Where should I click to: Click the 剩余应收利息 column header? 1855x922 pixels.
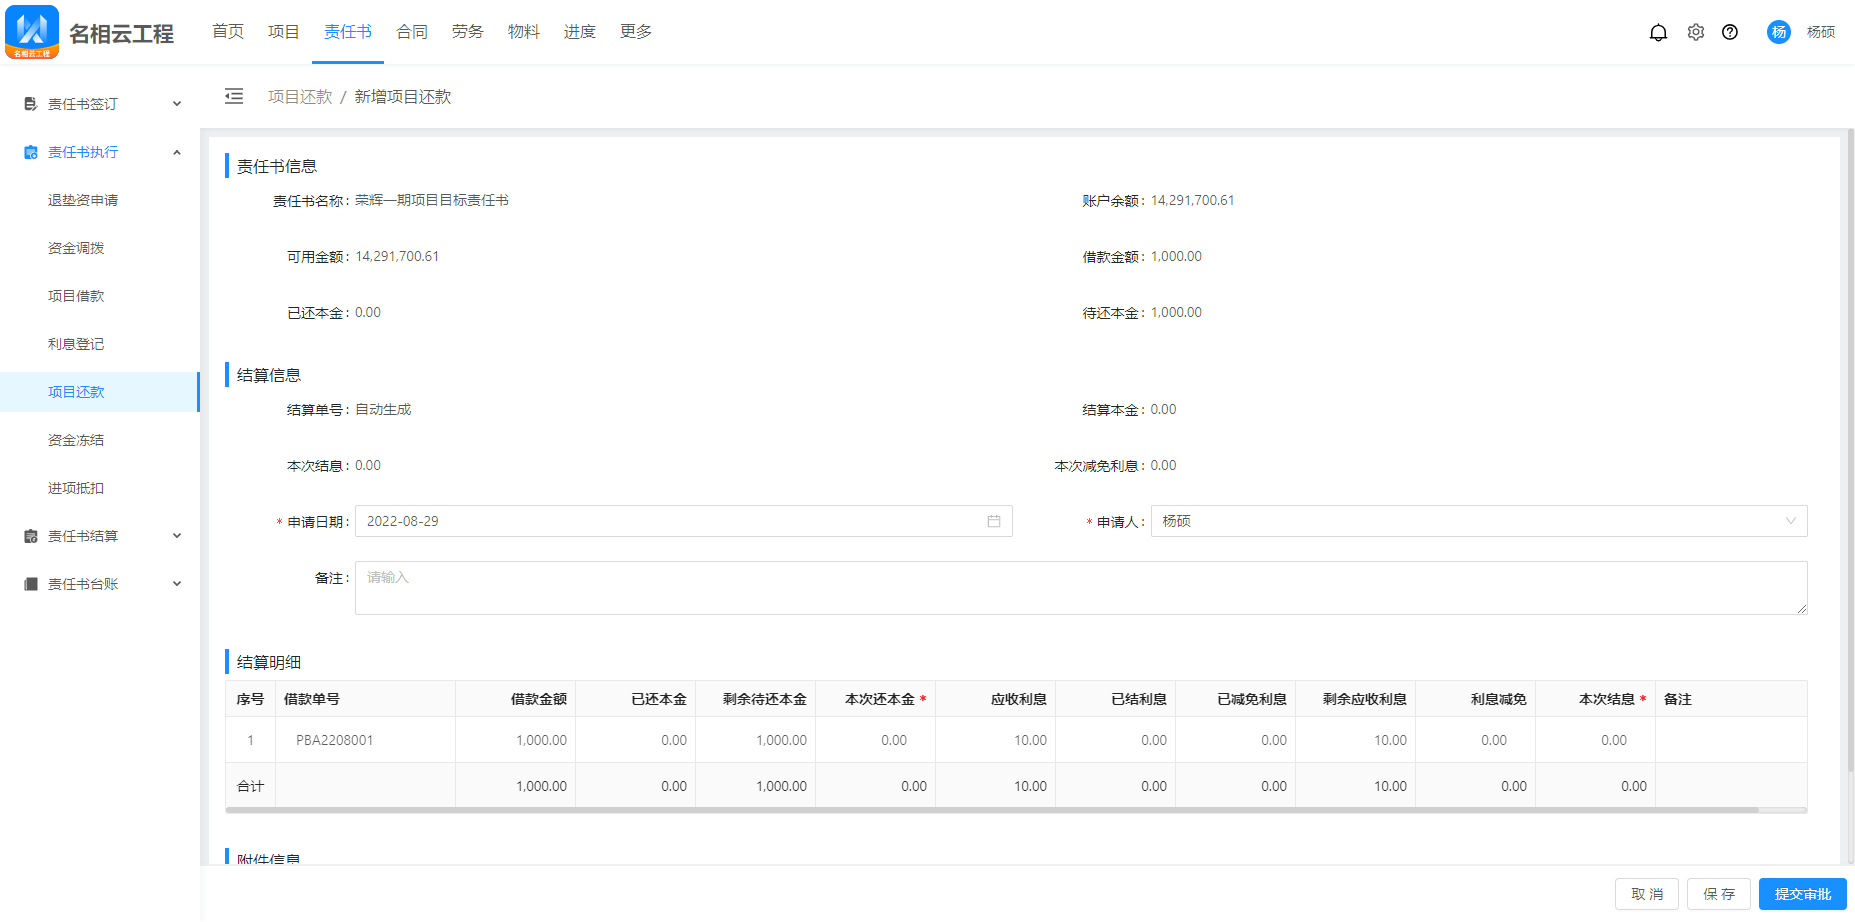pos(1355,699)
